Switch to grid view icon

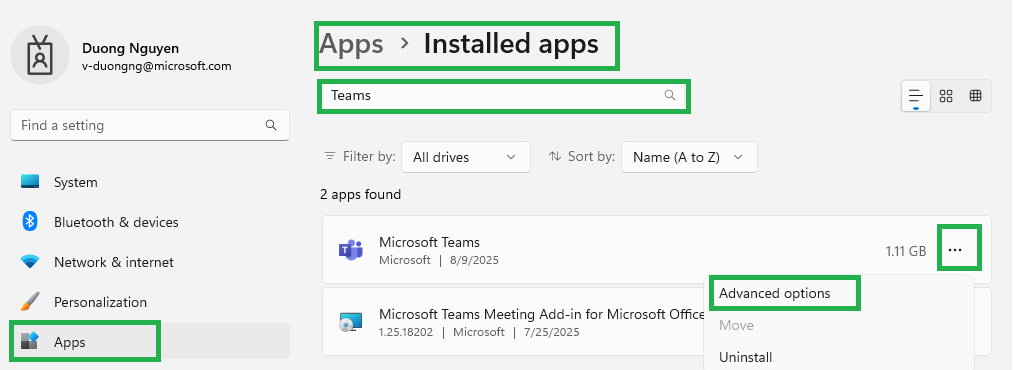pyautogui.click(x=946, y=96)
